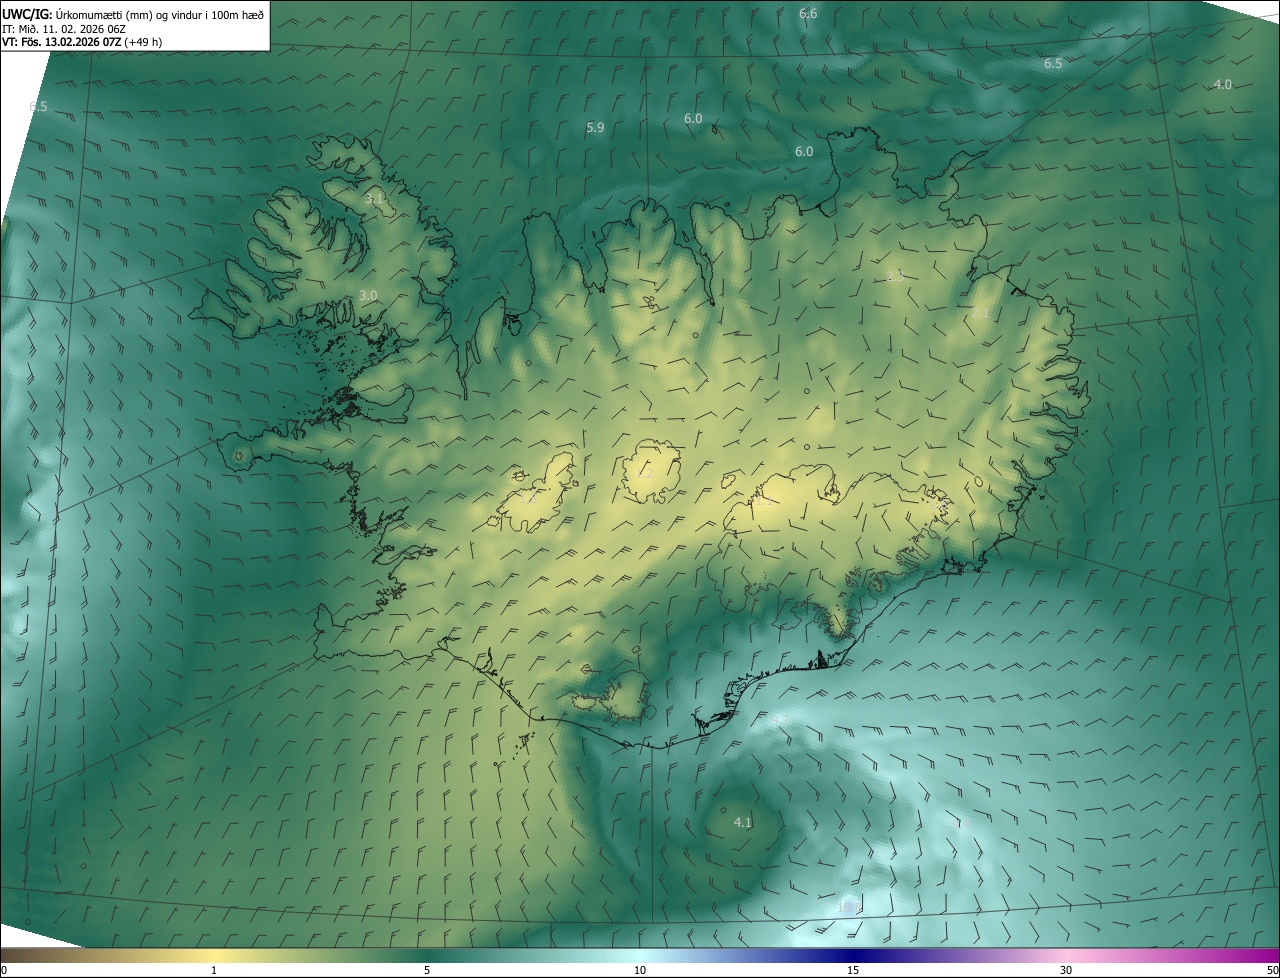Click the map title 'Úrkomumætti (mm) og vindur'
The width and height of the screenshot is (1280, 978).
(127, 13)
